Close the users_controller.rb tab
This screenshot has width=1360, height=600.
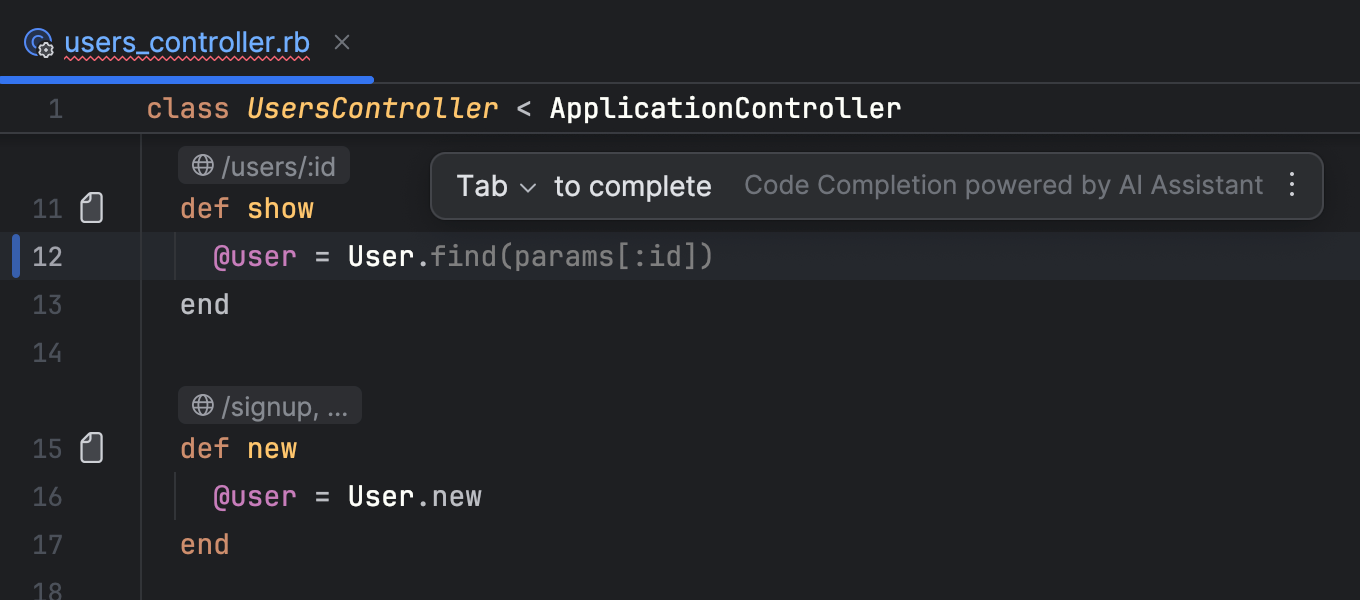[342, 42]
